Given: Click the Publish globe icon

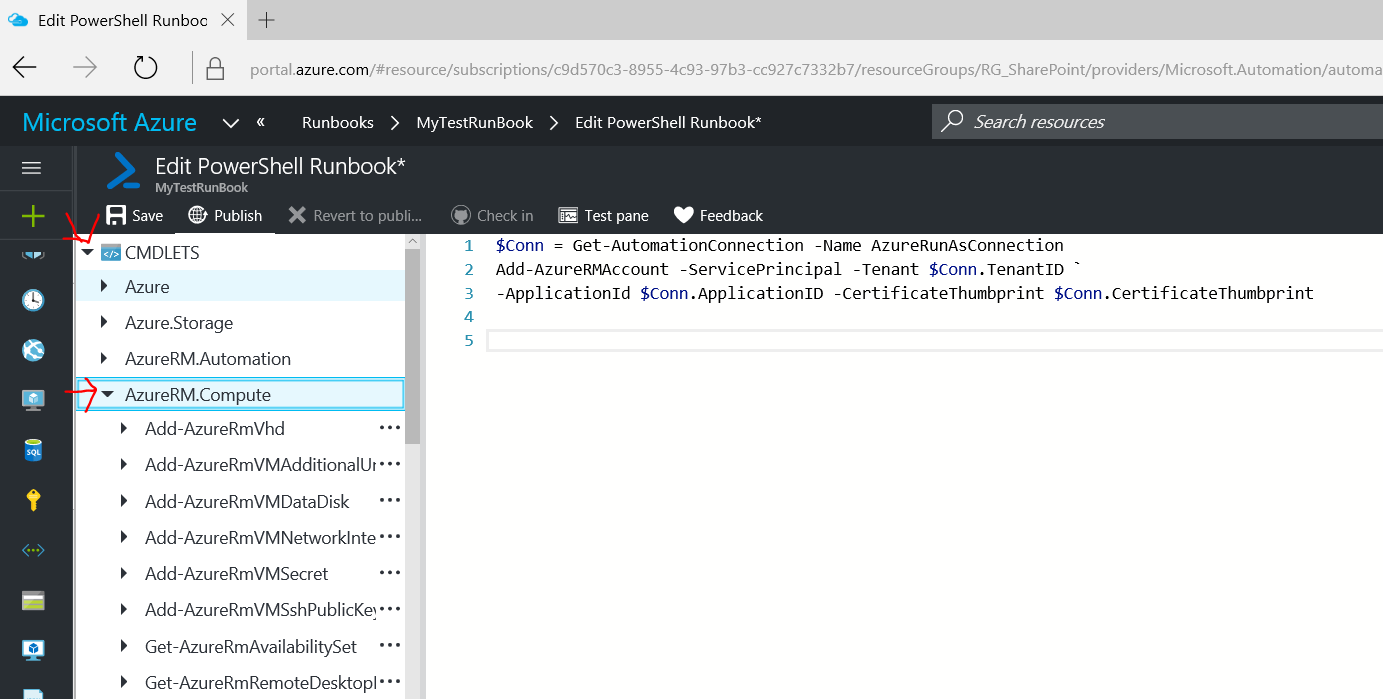Looking at the screenshot, I should pos(197,215).
